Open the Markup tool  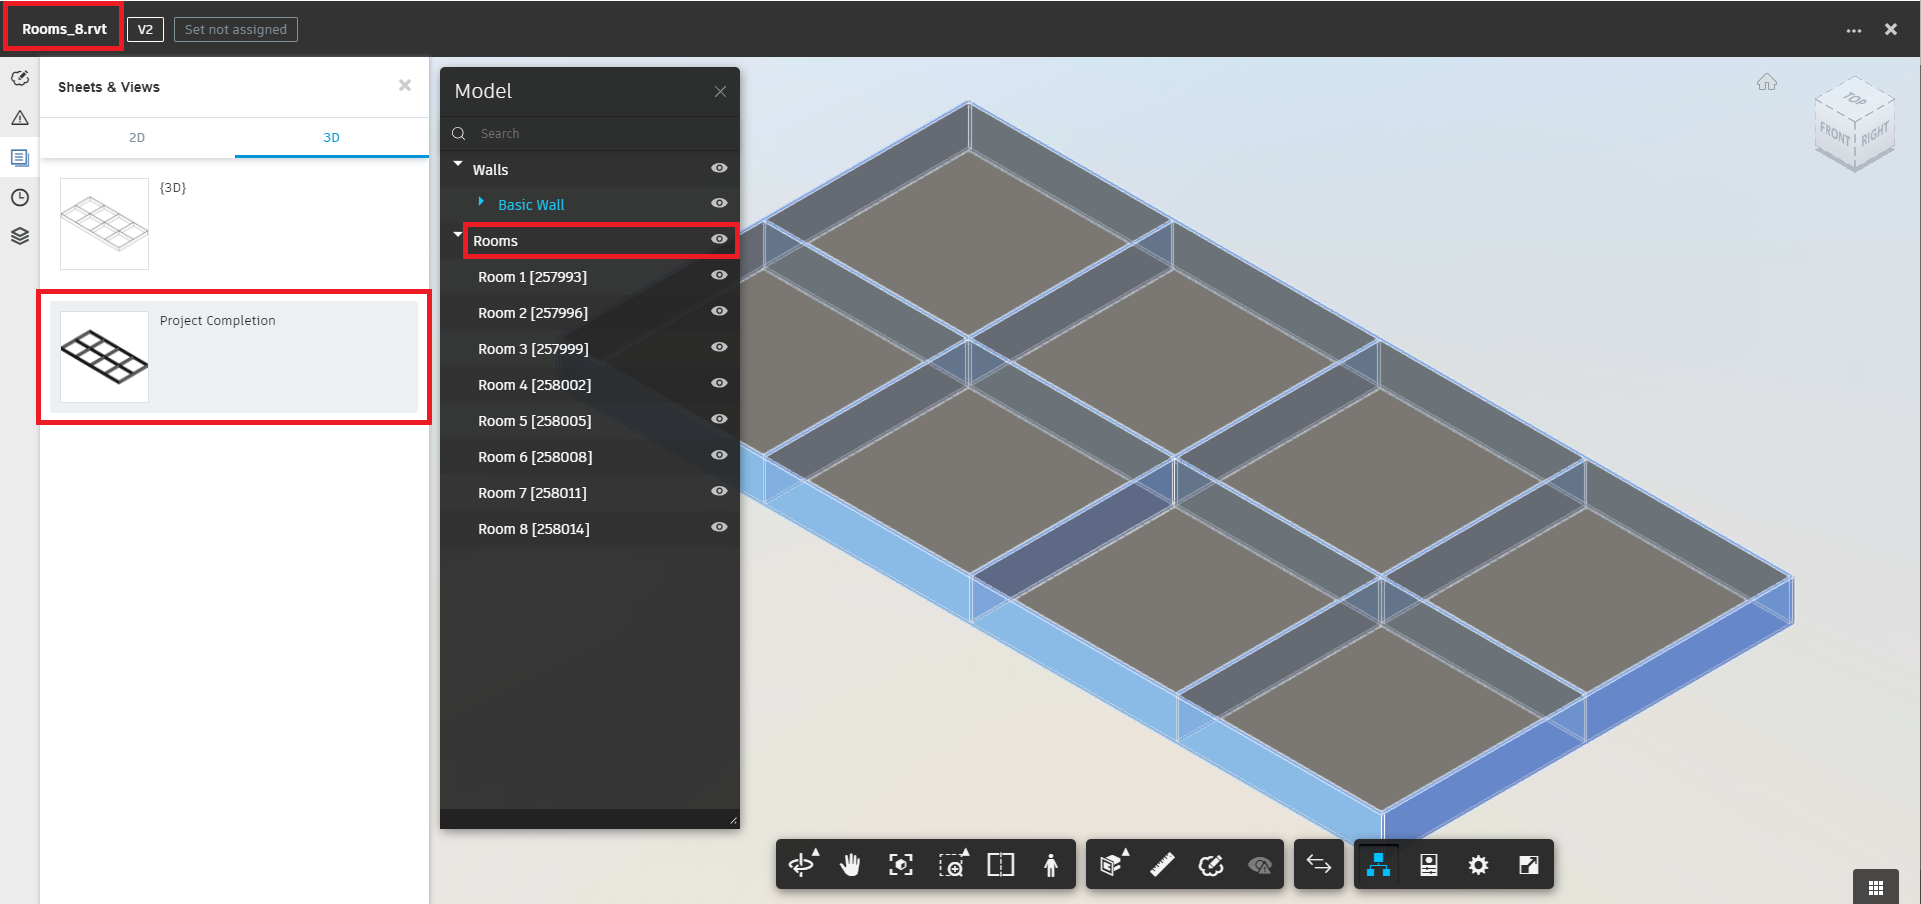(1211, 864)
